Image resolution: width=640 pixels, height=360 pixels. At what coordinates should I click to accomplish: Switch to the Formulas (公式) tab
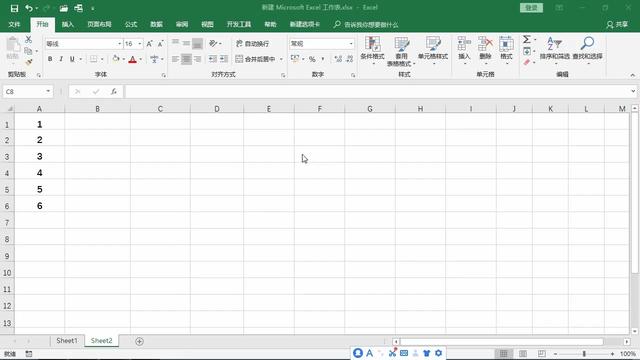[131, 24]
